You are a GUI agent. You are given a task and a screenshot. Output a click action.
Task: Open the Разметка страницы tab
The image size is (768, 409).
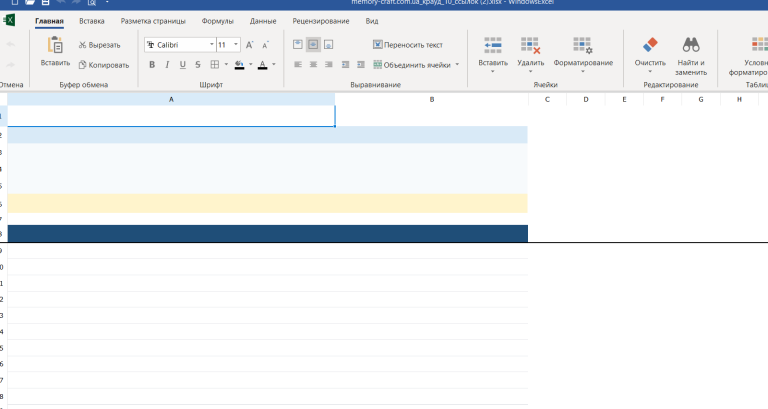click(x=153, y=21)
